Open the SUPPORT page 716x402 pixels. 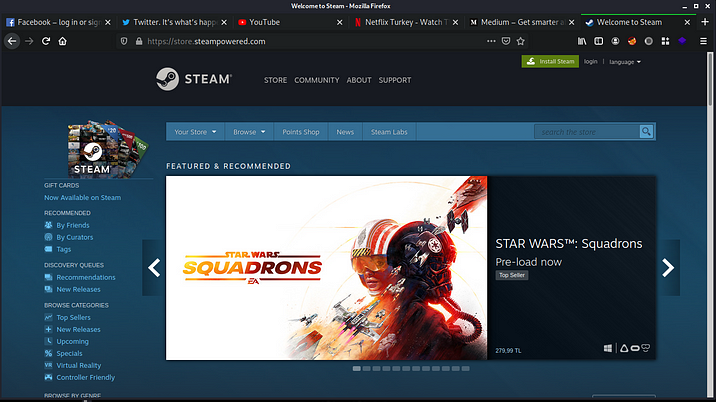(395, 80)
